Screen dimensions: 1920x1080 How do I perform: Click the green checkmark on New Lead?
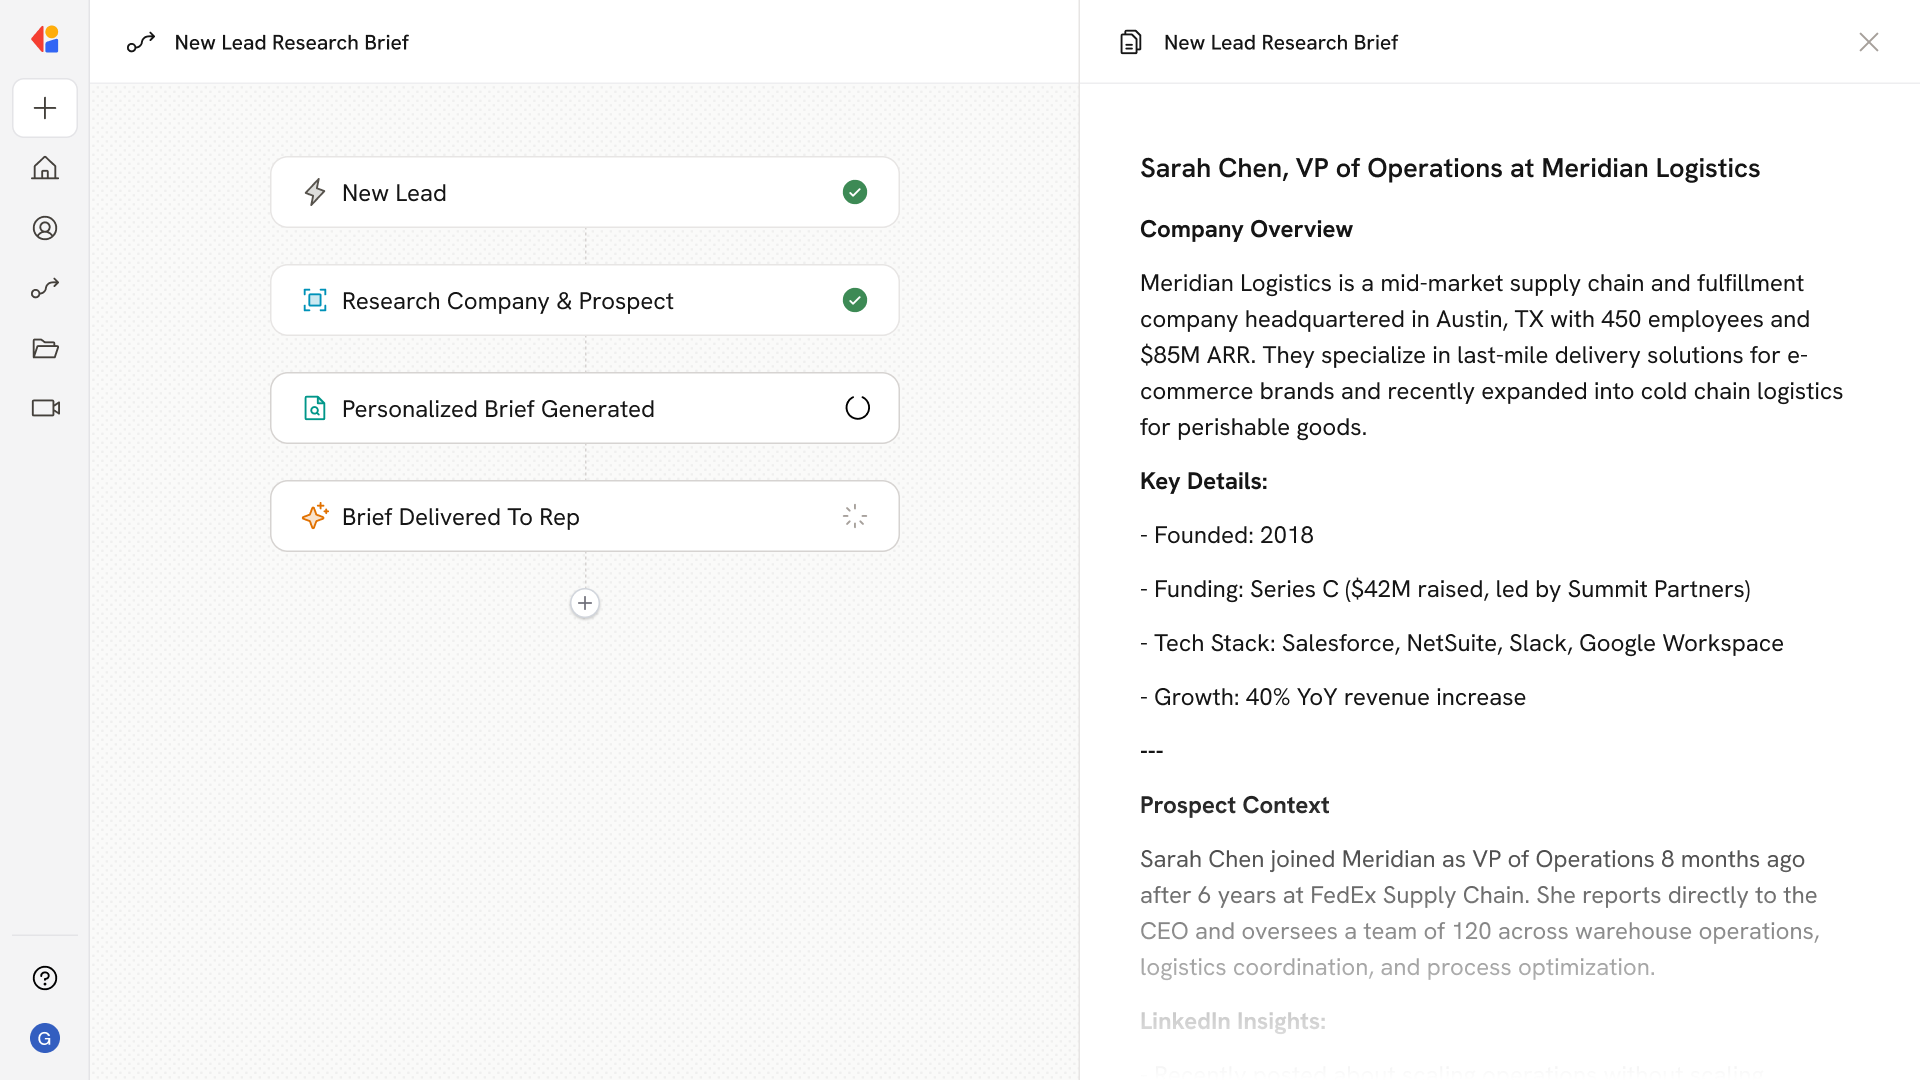(855, 192)
